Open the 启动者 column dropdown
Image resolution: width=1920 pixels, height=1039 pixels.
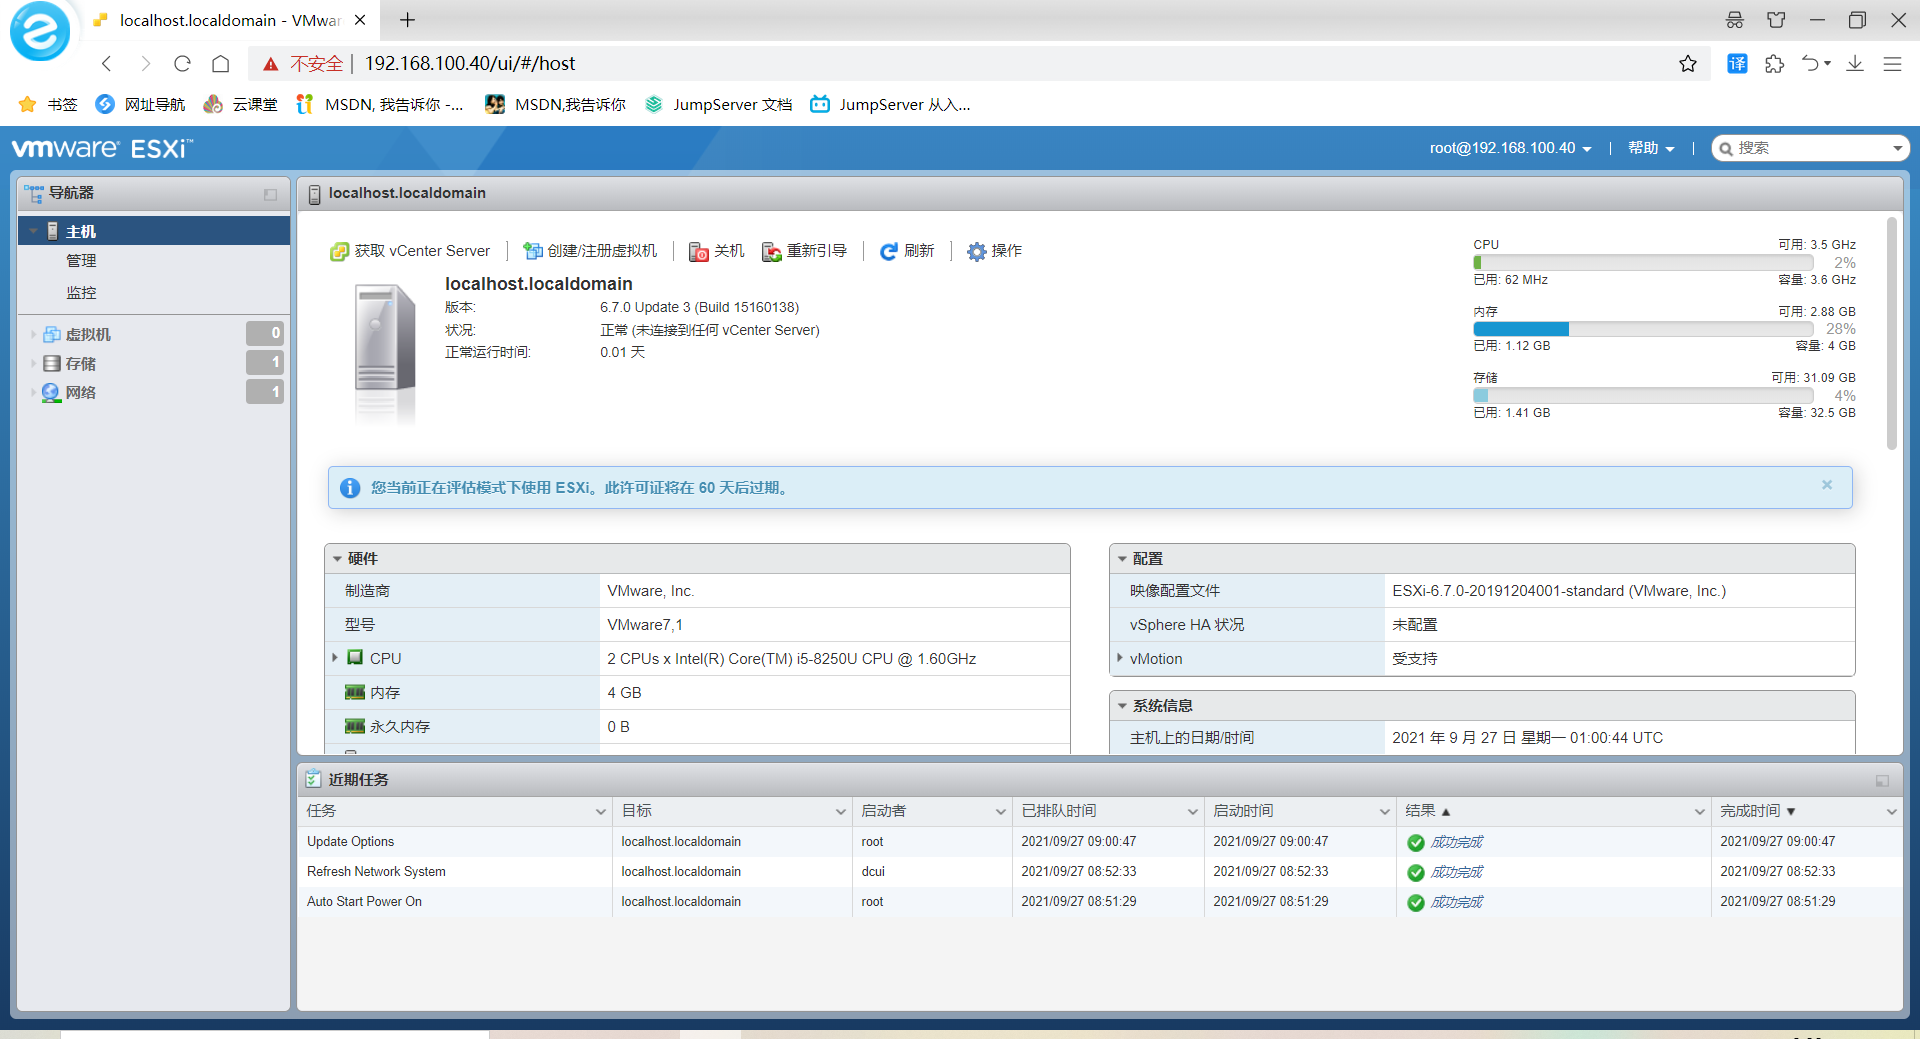coord(1000,811)
